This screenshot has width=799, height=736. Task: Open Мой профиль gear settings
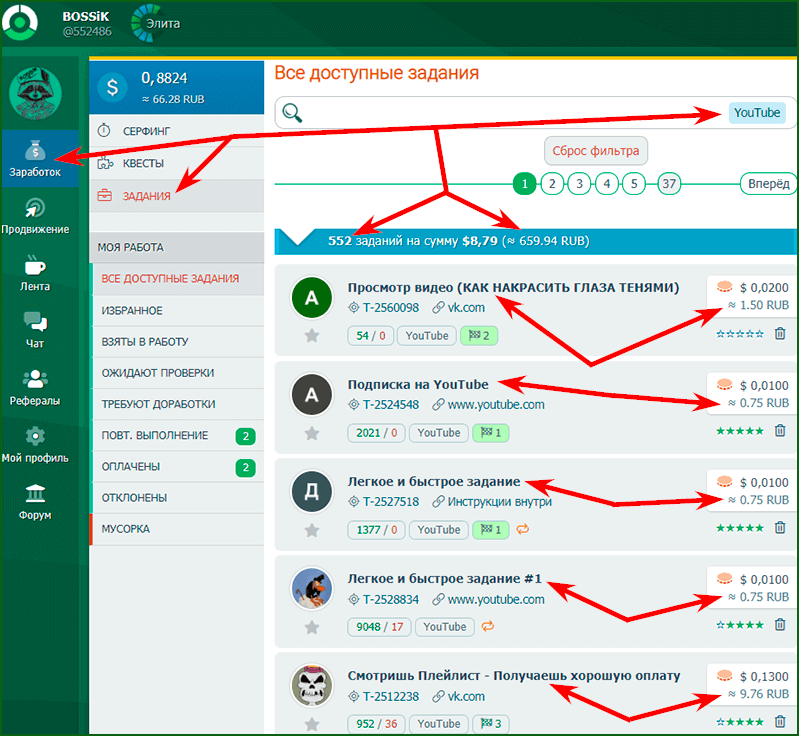(35, 445)
